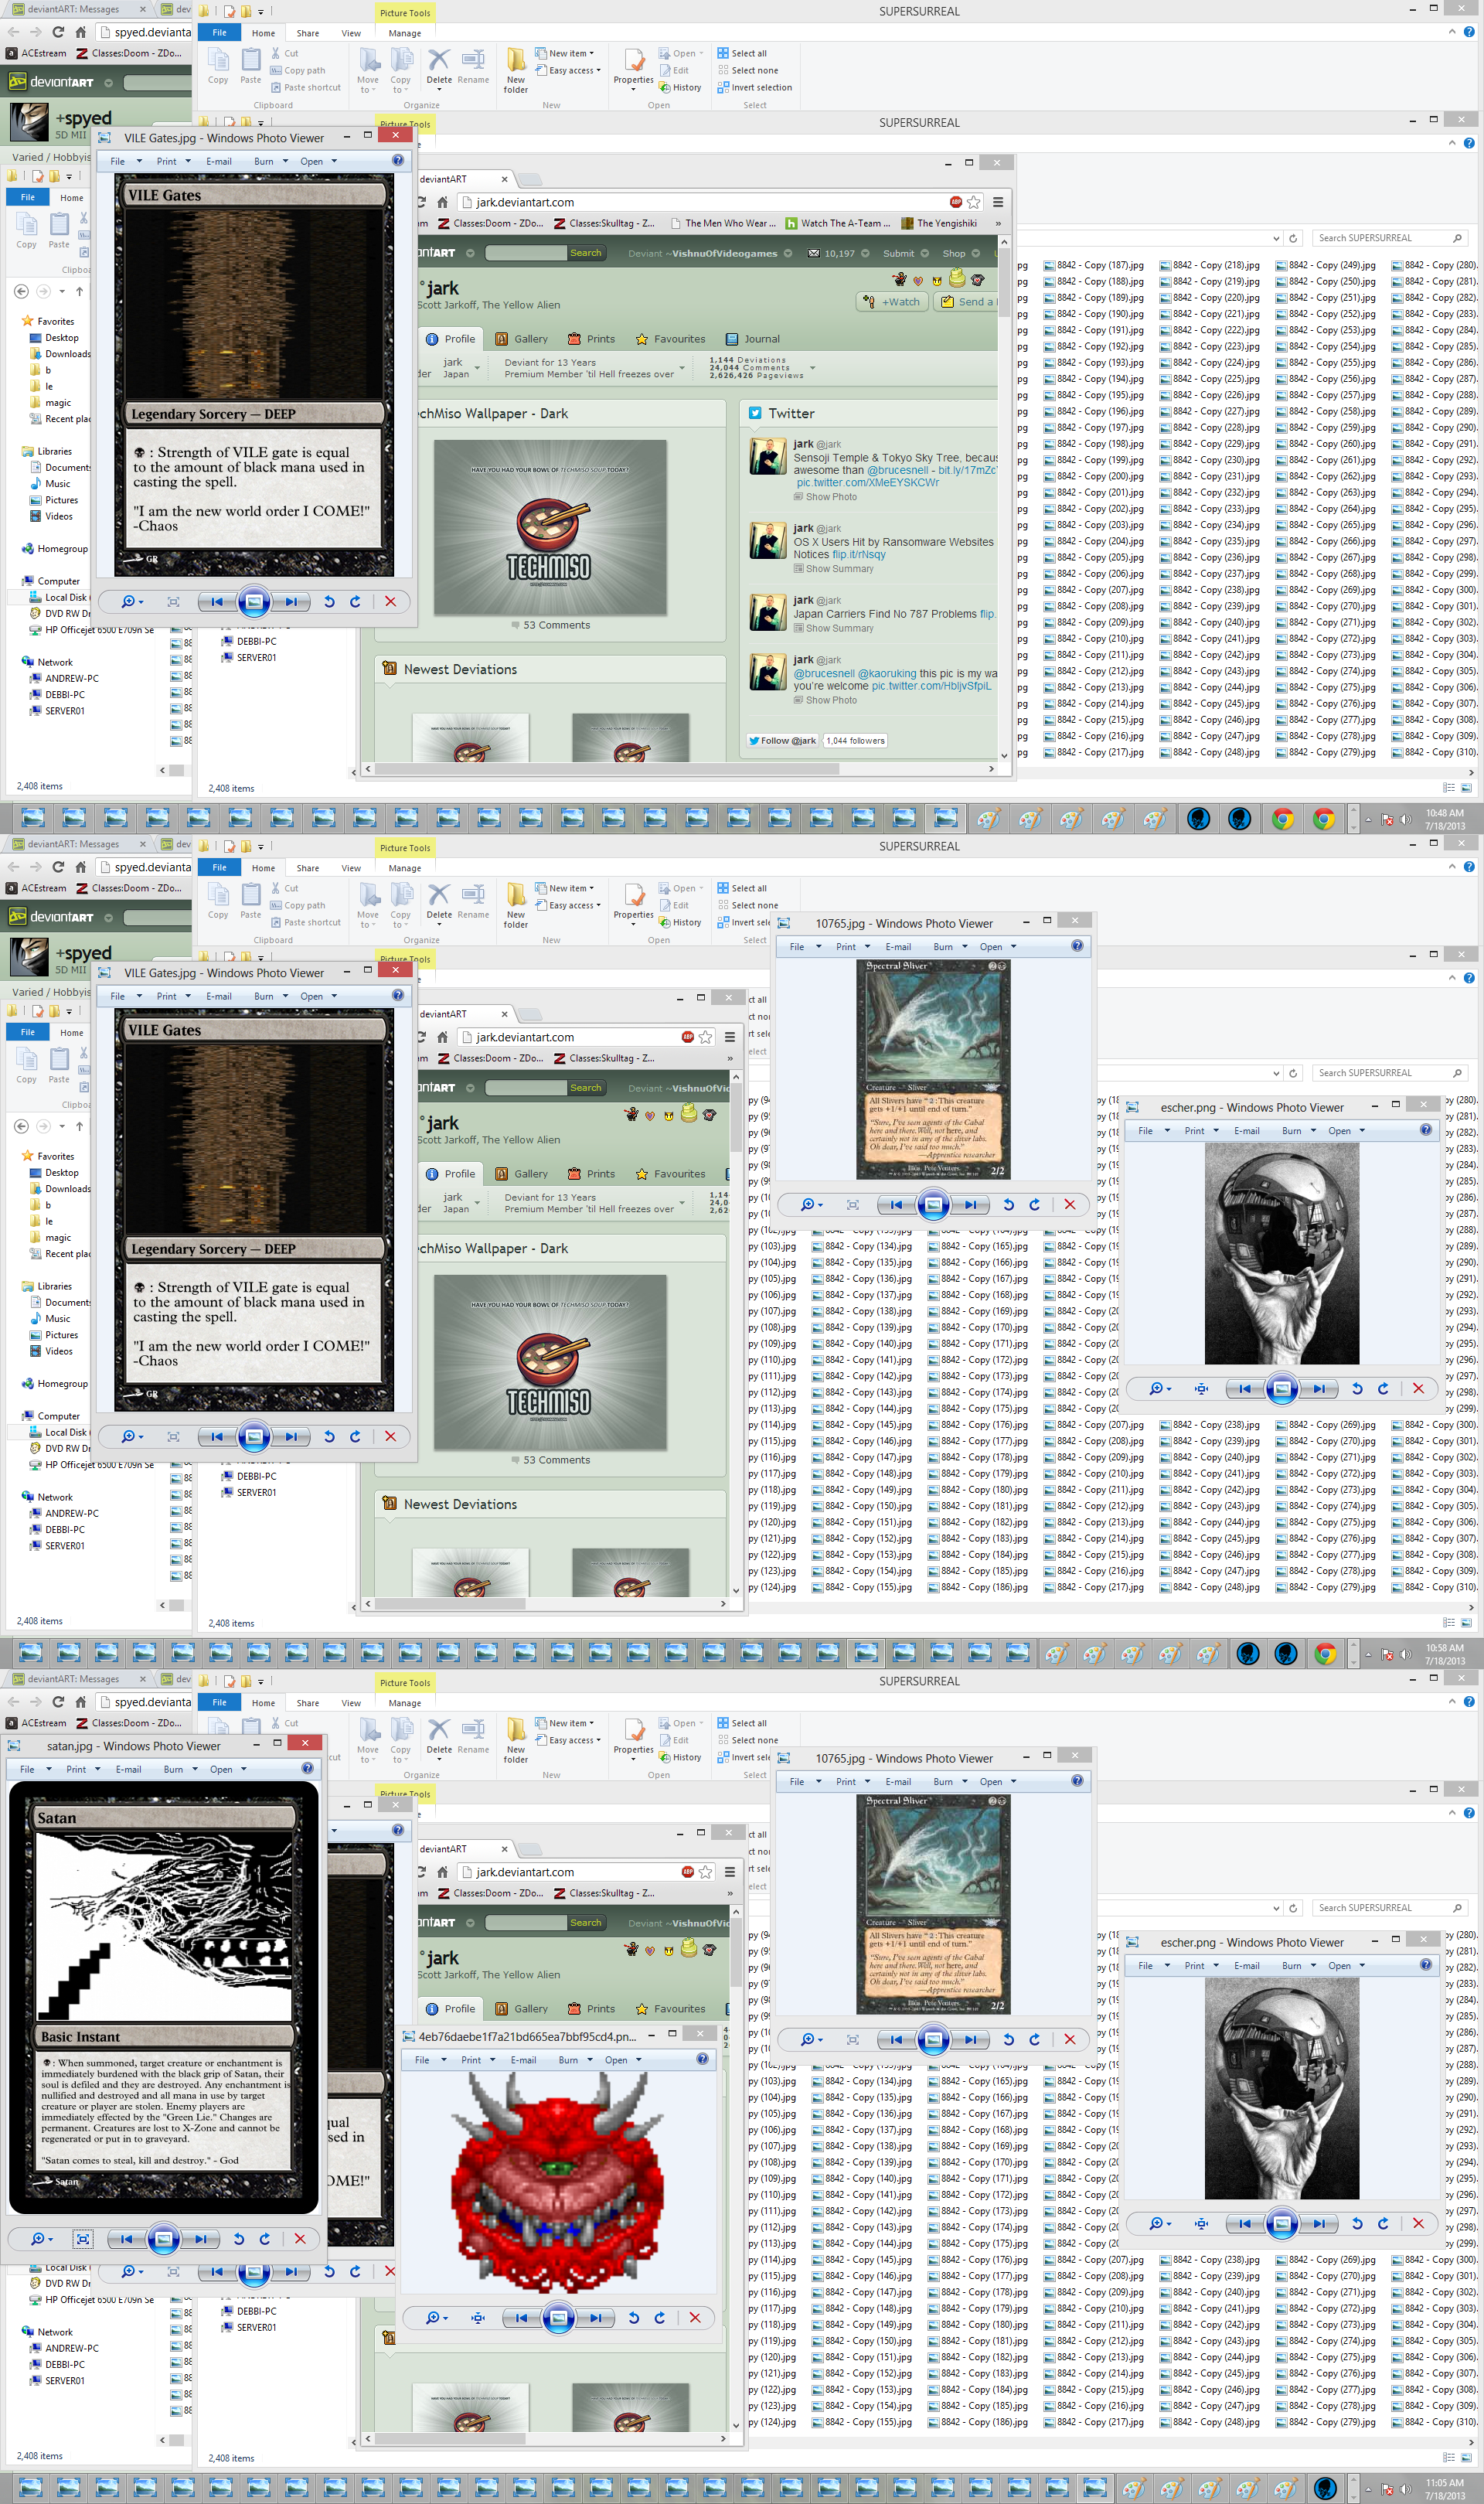
Task: Open 'The Yengishiki' bookmark
Action: click(x=939, y=224)
